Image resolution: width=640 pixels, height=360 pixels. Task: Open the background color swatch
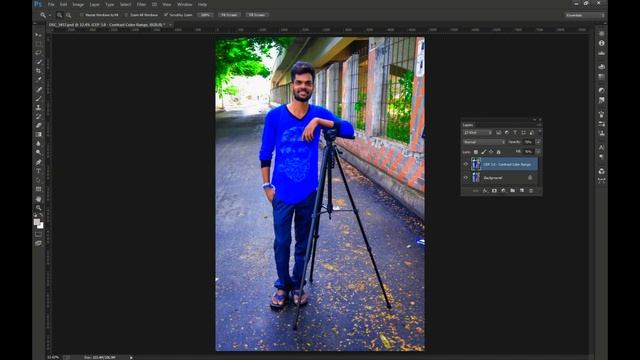pos(41,226)
